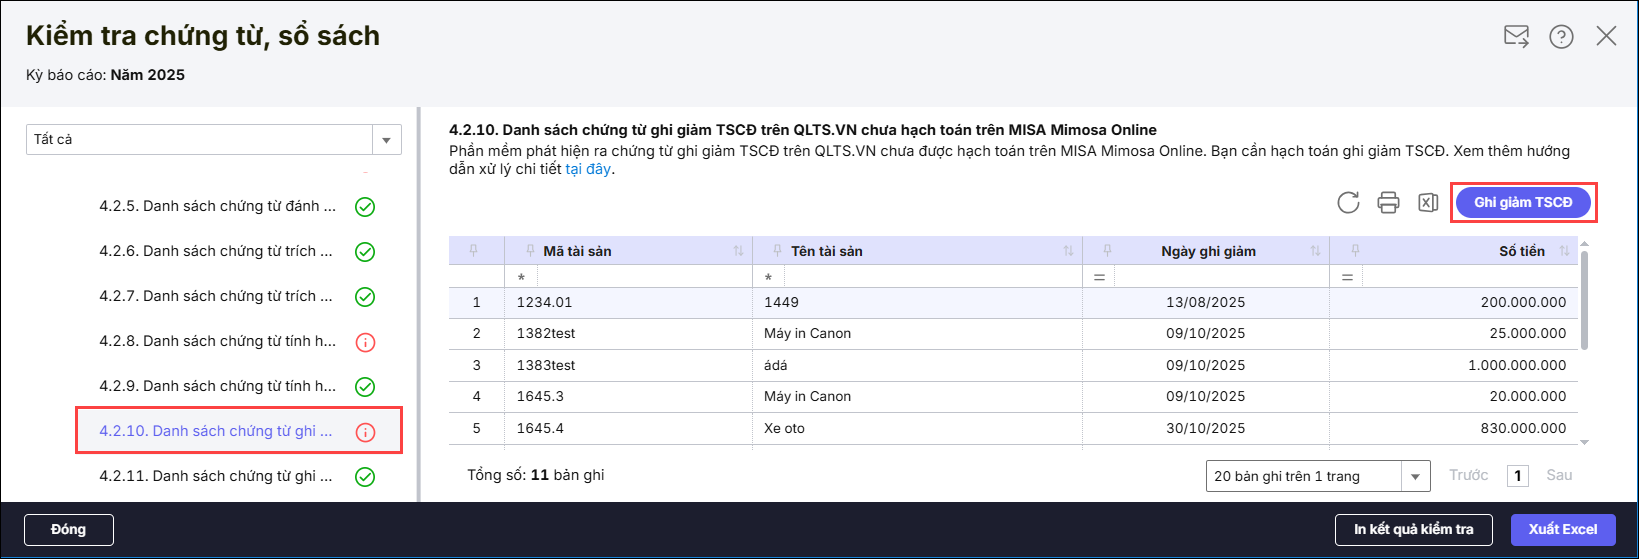This screenshot has height=559, width=1639.
Task: Open the feedback envelope icon in header
Action: click(x=1516, y=37)
